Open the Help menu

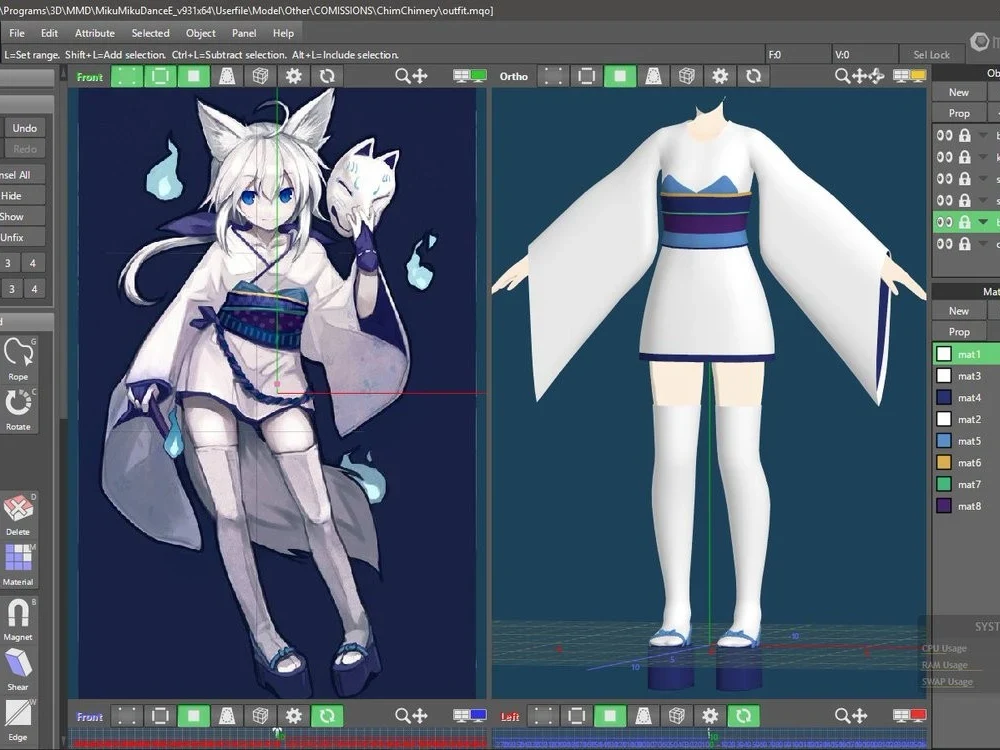pos(283,33)
